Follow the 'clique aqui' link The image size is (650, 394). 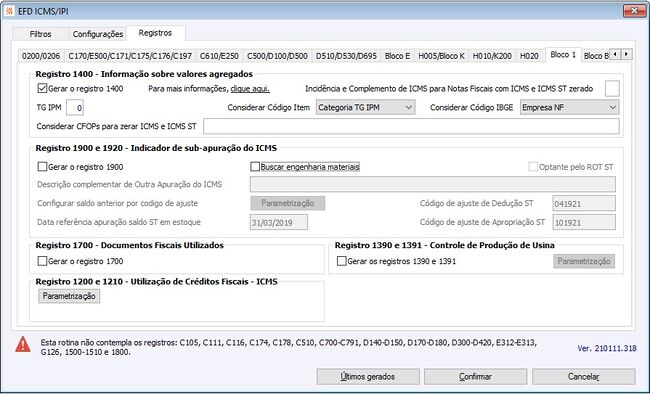tap(250, 88)
